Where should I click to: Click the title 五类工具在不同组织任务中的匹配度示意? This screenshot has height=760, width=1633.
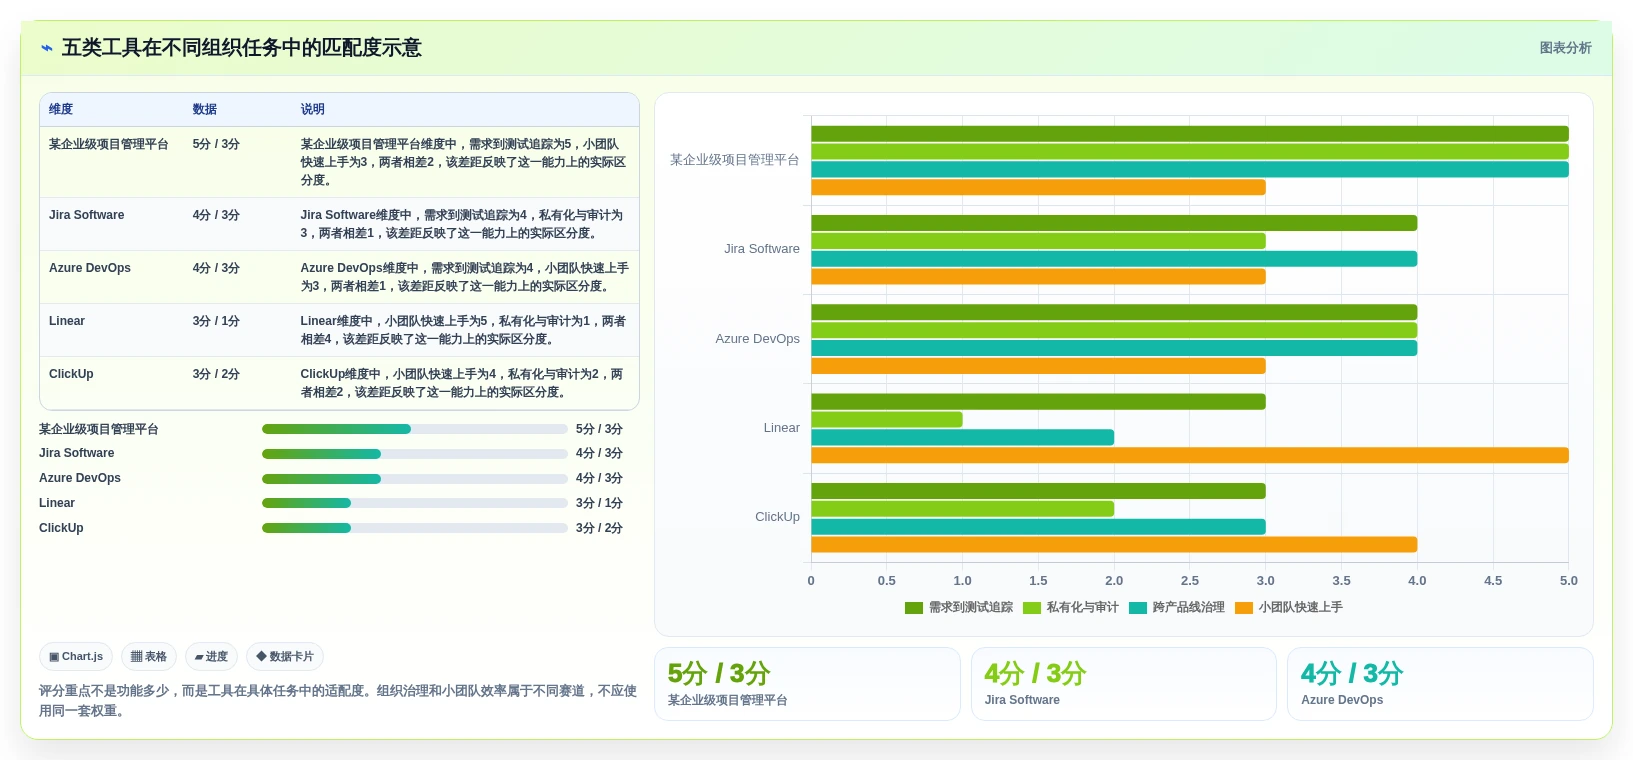(242, 48)
